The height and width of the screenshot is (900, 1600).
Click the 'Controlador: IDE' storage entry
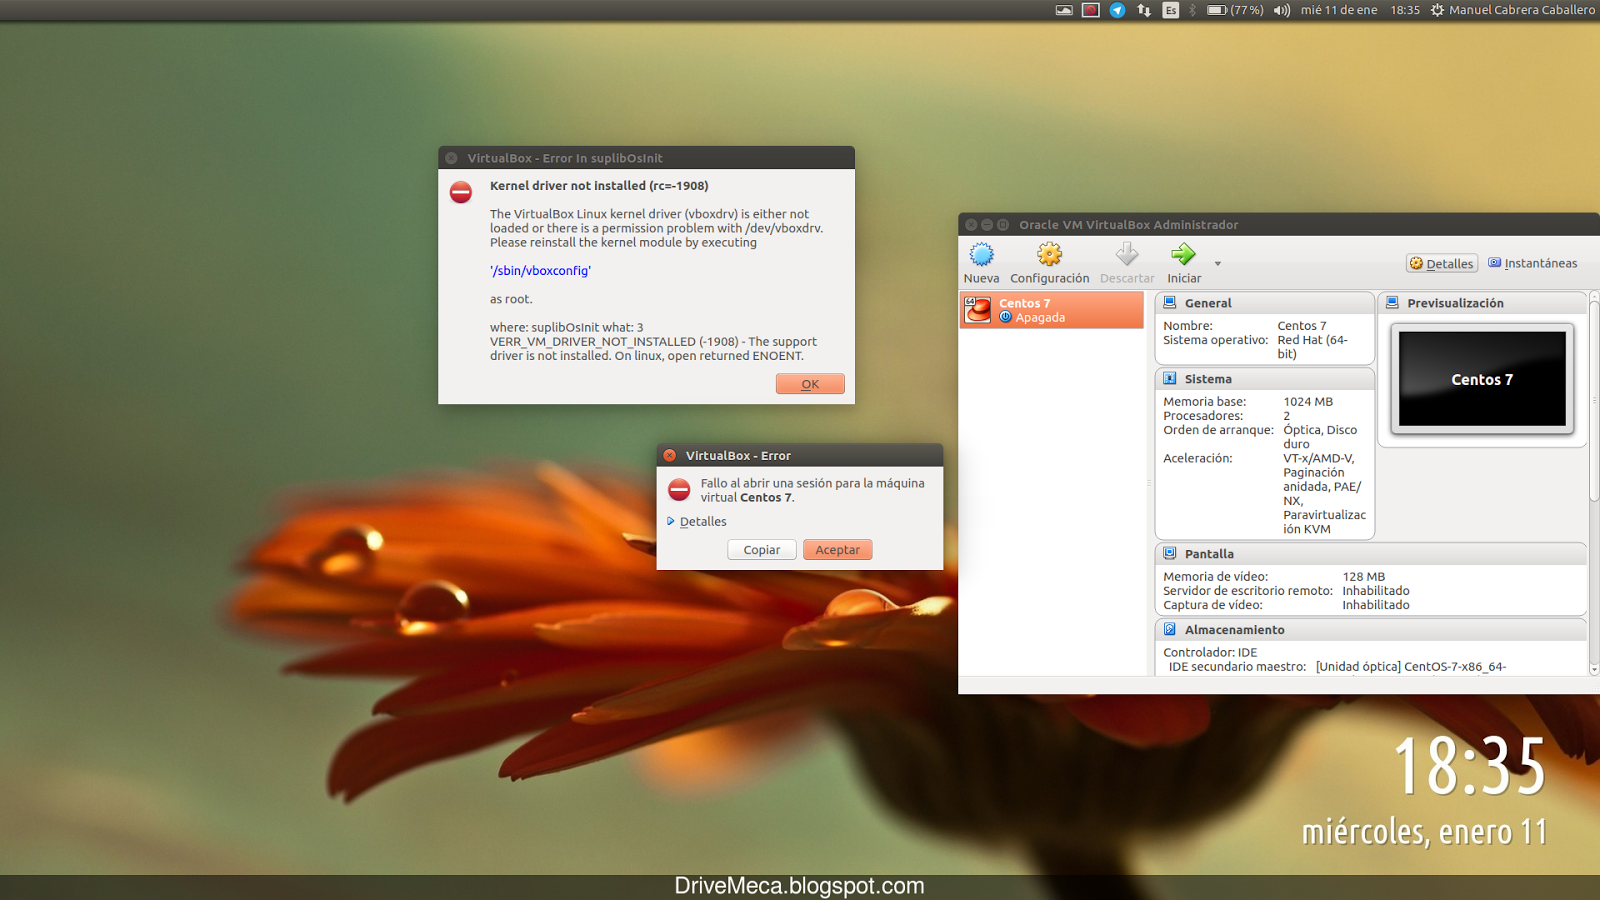1210,653
